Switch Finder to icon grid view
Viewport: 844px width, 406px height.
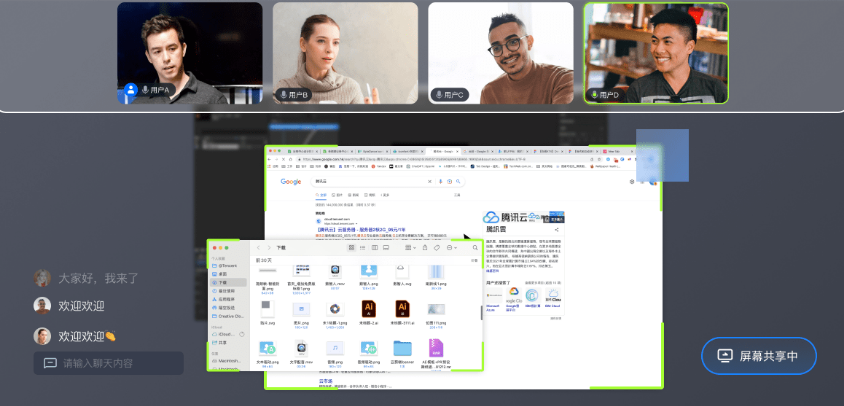[351, 247]
